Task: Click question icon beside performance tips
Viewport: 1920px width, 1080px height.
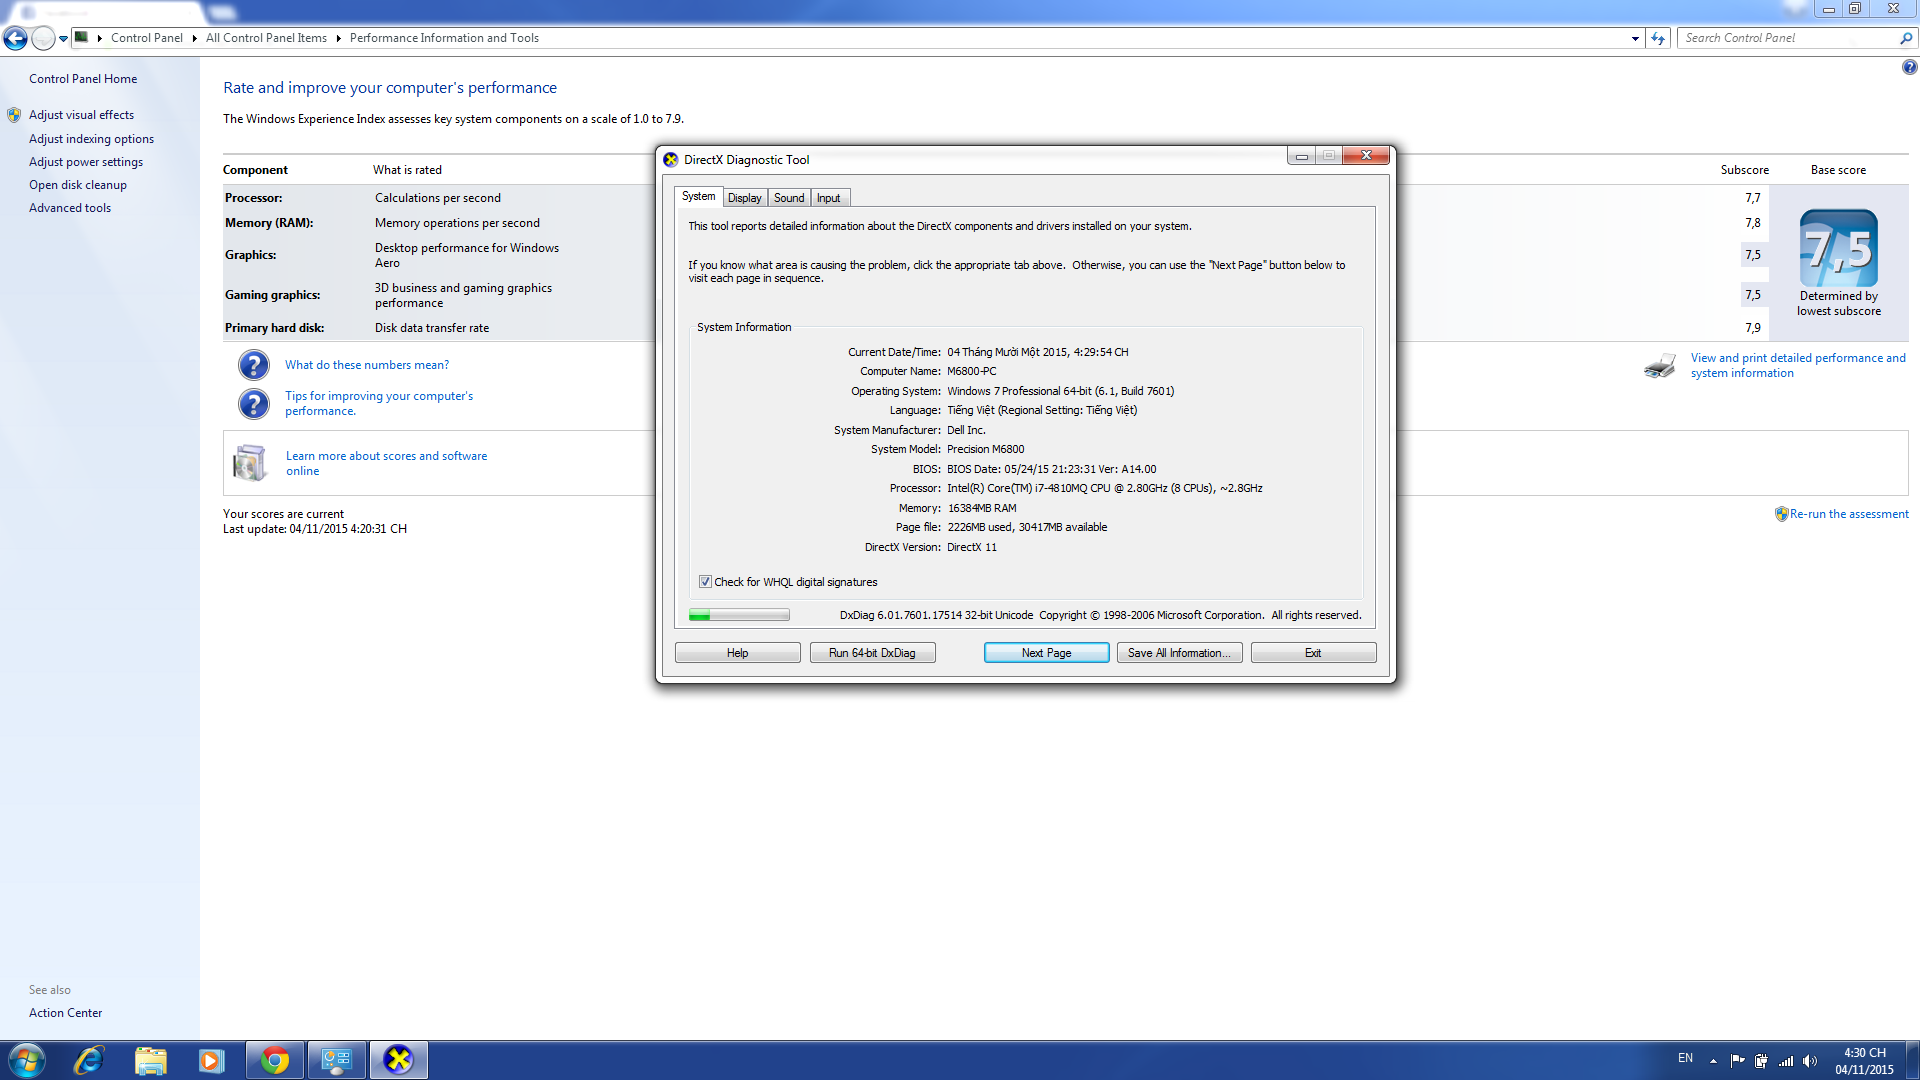Action: 254,404
